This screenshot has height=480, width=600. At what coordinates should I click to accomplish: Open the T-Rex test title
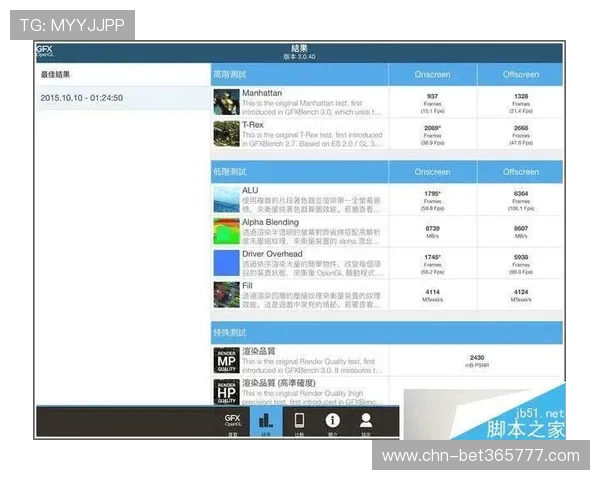click(x=253, y=125)
